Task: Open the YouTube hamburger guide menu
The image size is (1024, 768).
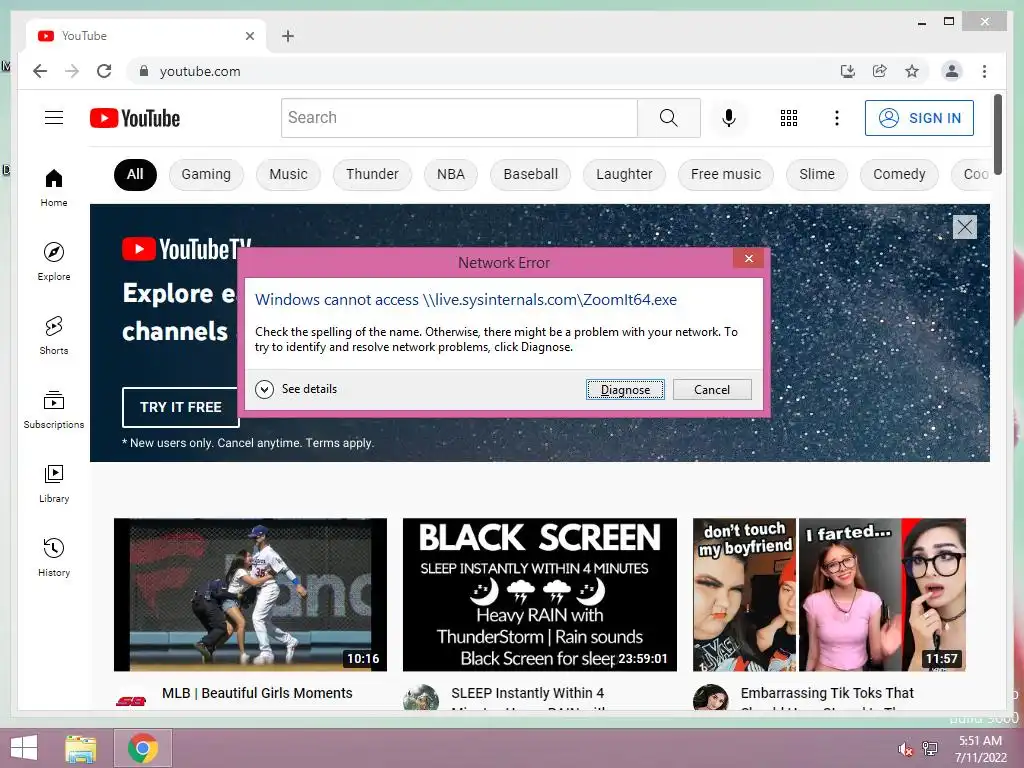Action: click(54, 118)
